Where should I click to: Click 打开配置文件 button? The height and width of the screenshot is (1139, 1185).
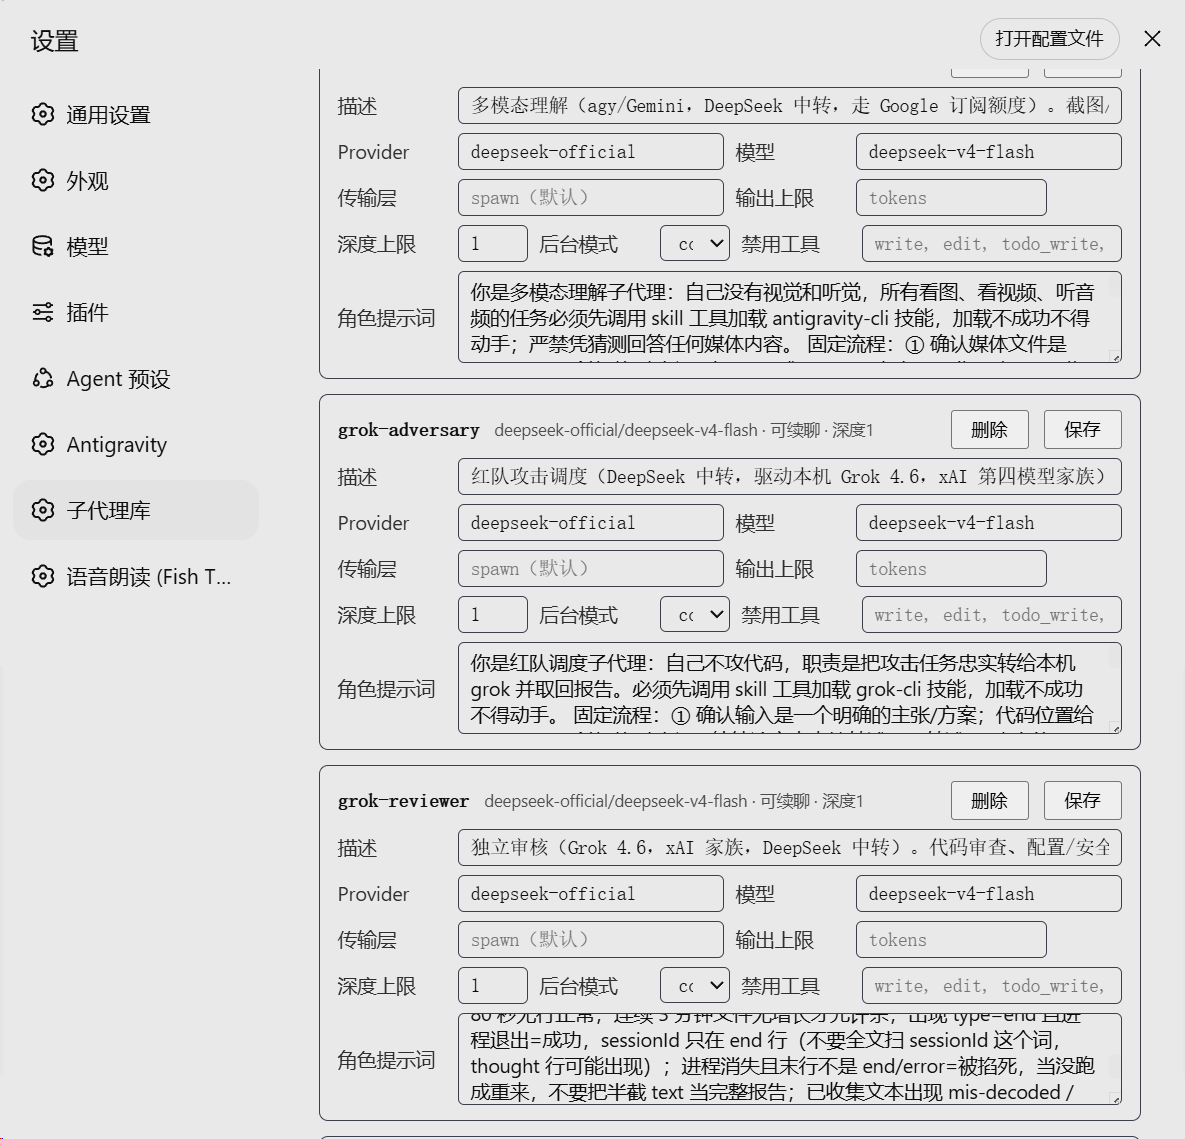point(1049,39)
